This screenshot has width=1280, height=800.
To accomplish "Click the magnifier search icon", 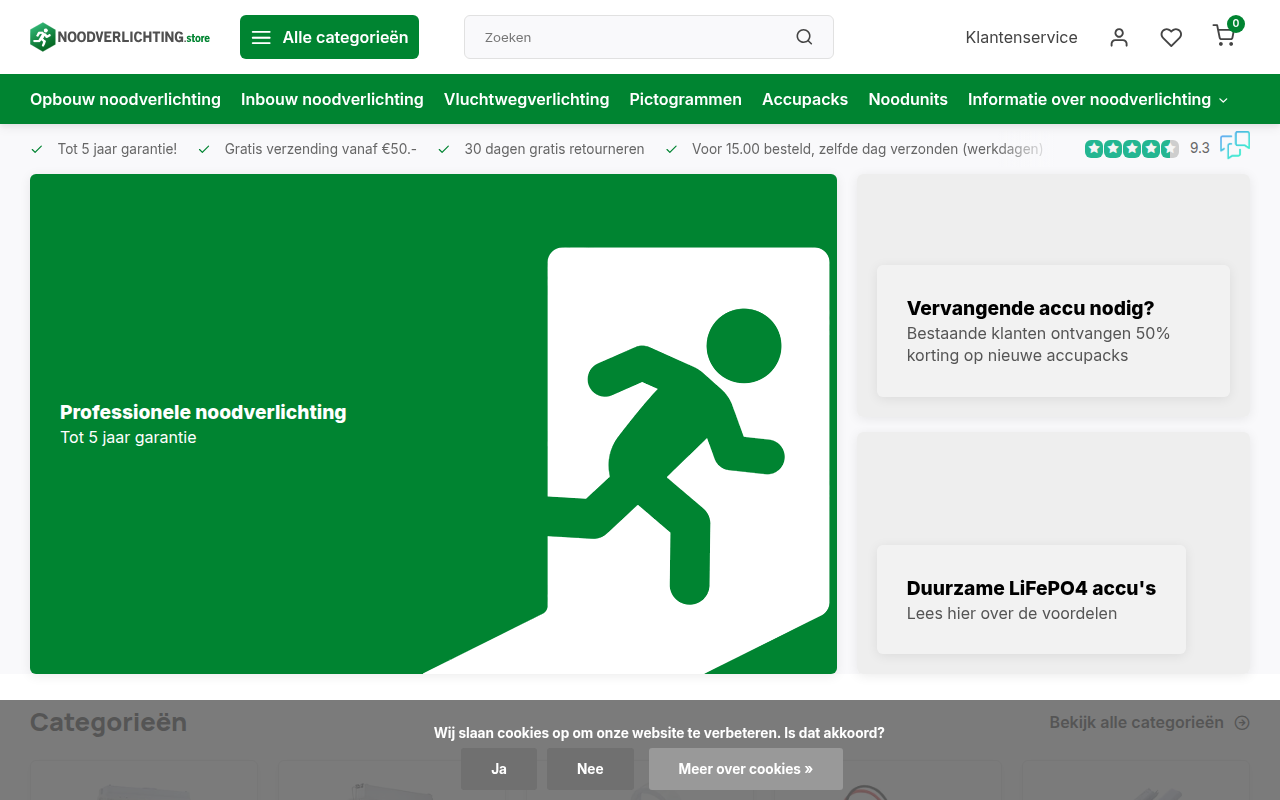I will point(804,37).
